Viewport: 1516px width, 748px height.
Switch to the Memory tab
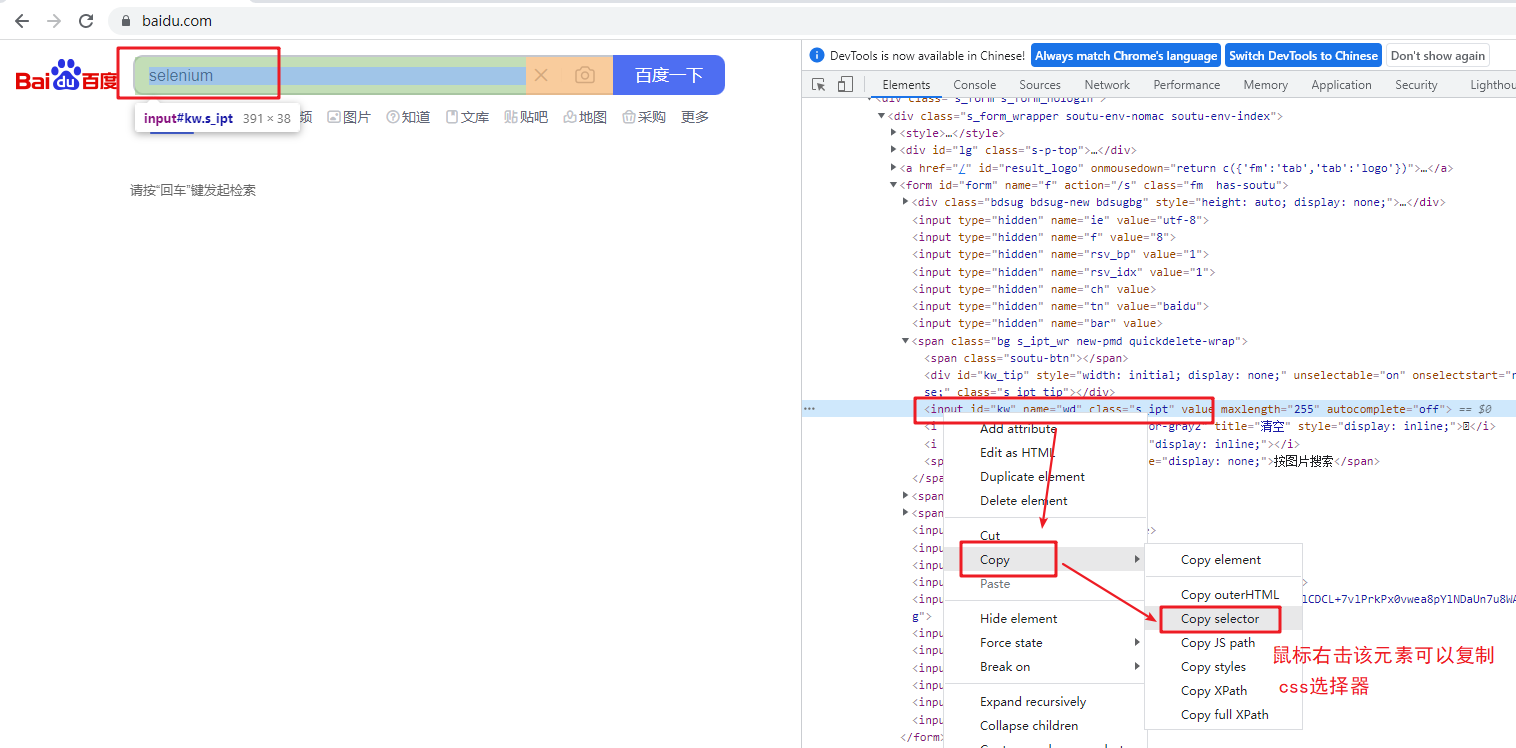point(1265,85)
